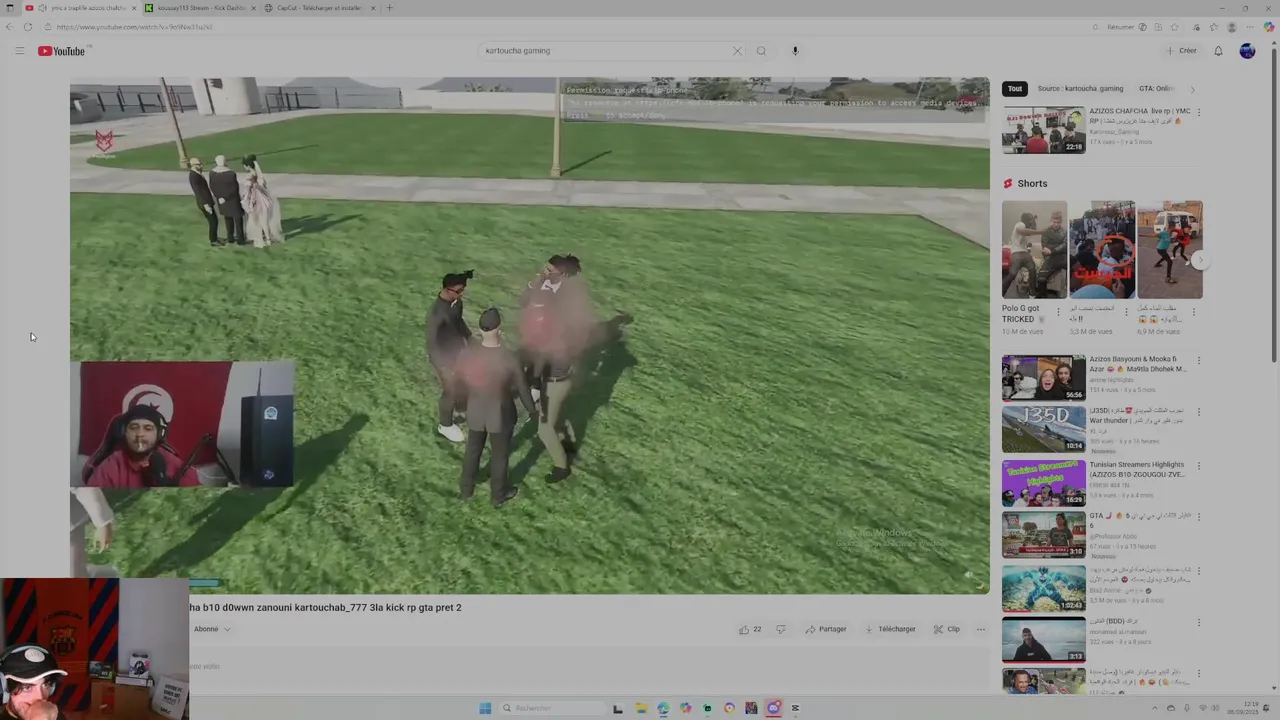Click the Partager button

[826, 629]
